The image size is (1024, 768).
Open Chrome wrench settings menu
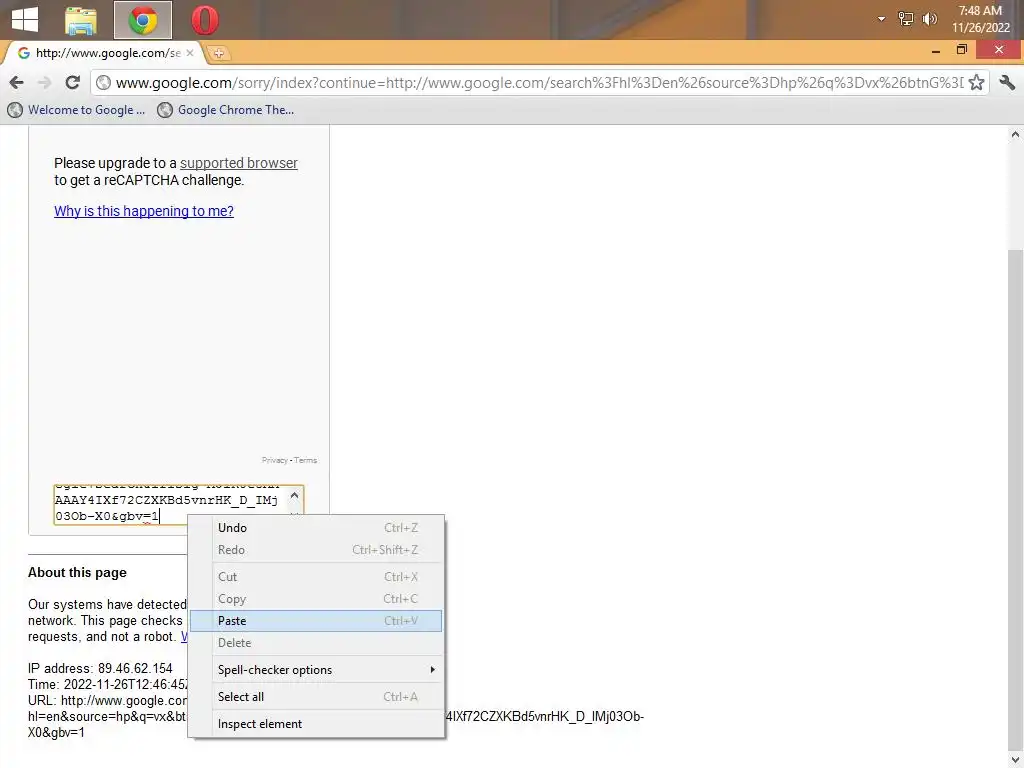pyautogui.click(x=1007, y=82)
